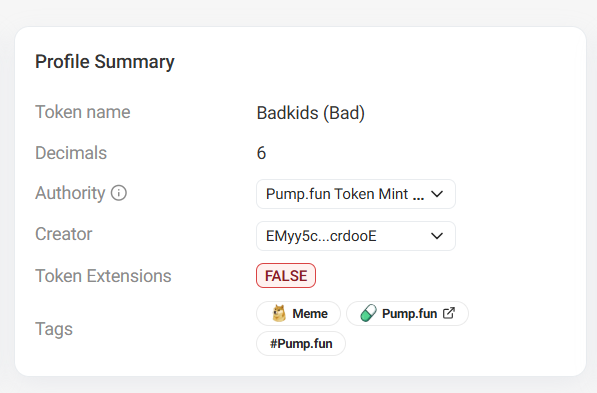The width and height of the screenshot is (597, 393).
Task: Open the Pump.fun tag link
Action: point(407,313)
